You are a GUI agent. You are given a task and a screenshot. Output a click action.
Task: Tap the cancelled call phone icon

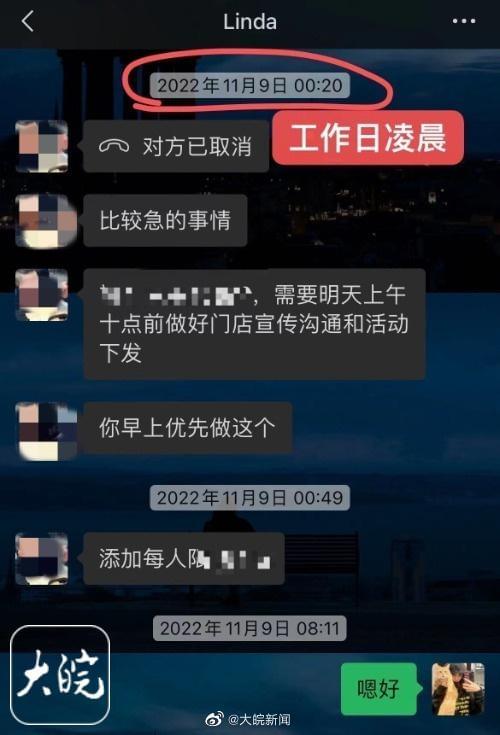(114, 147)
